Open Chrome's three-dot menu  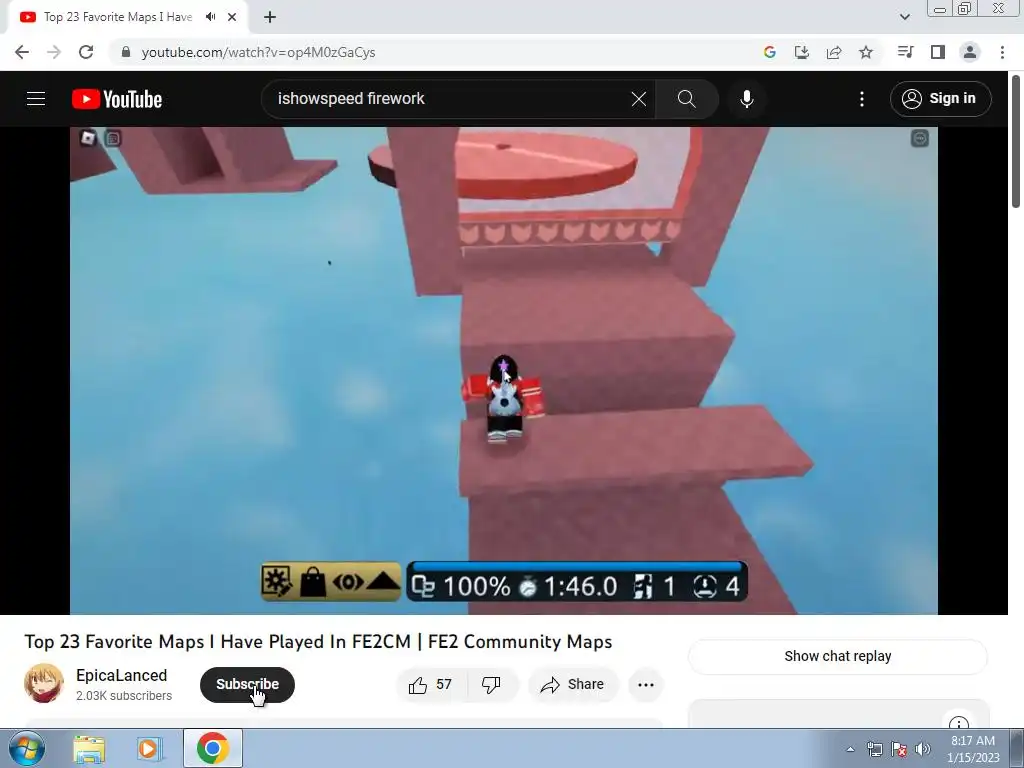point(1002,52)
